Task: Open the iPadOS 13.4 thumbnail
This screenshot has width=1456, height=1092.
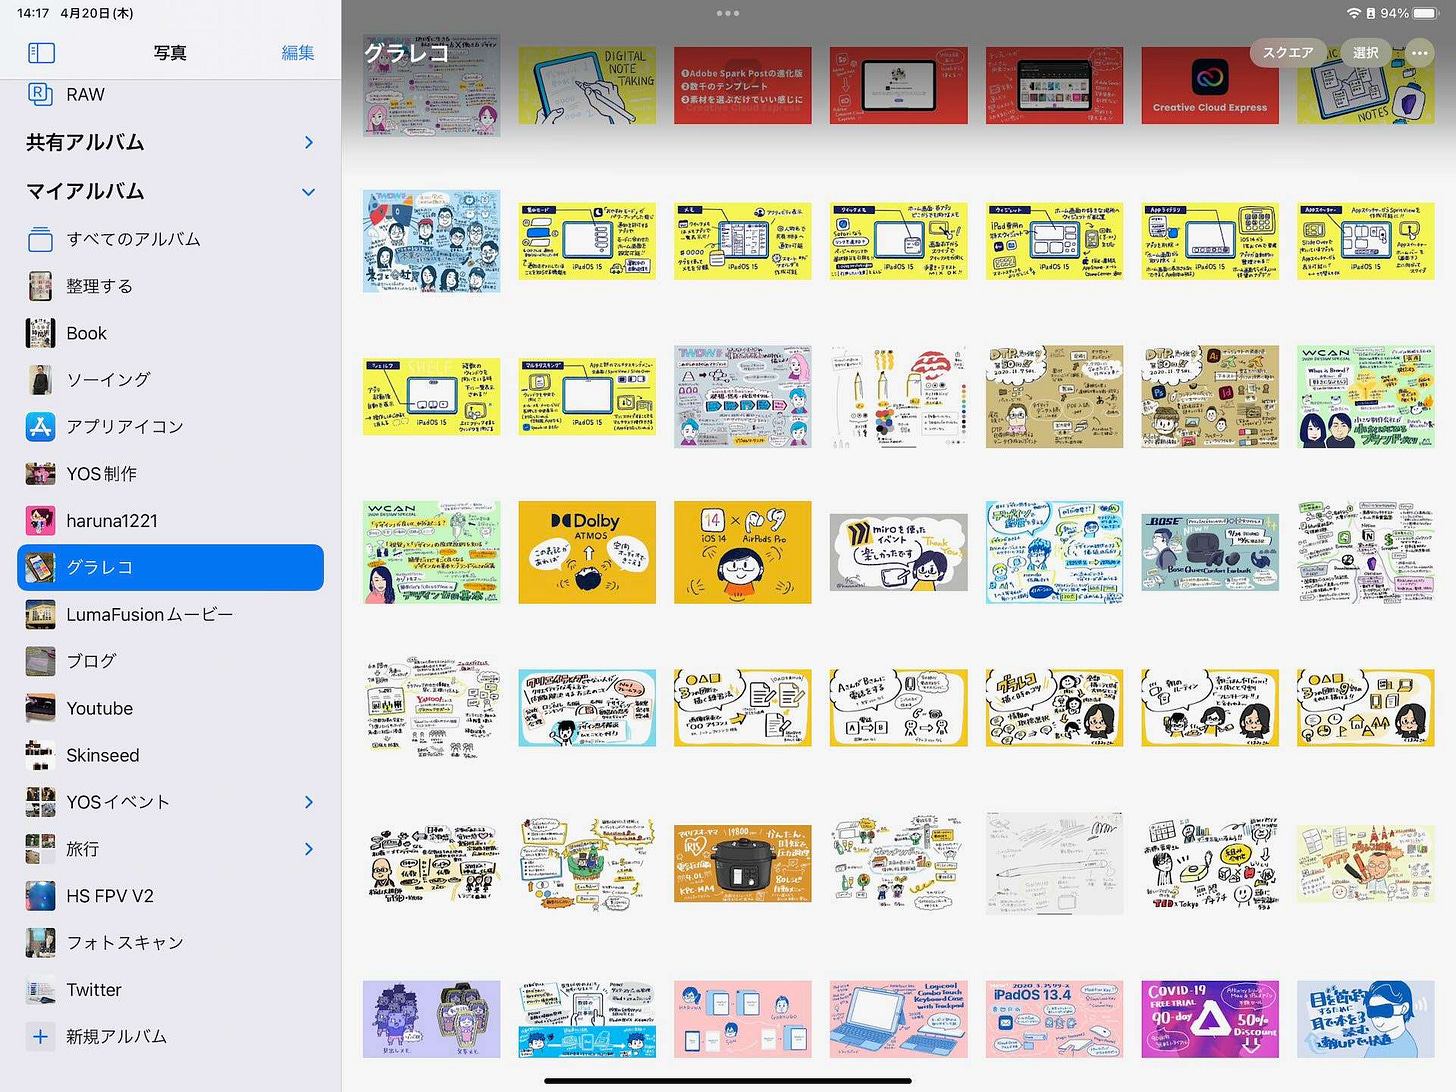Action: (1054, 1019)
